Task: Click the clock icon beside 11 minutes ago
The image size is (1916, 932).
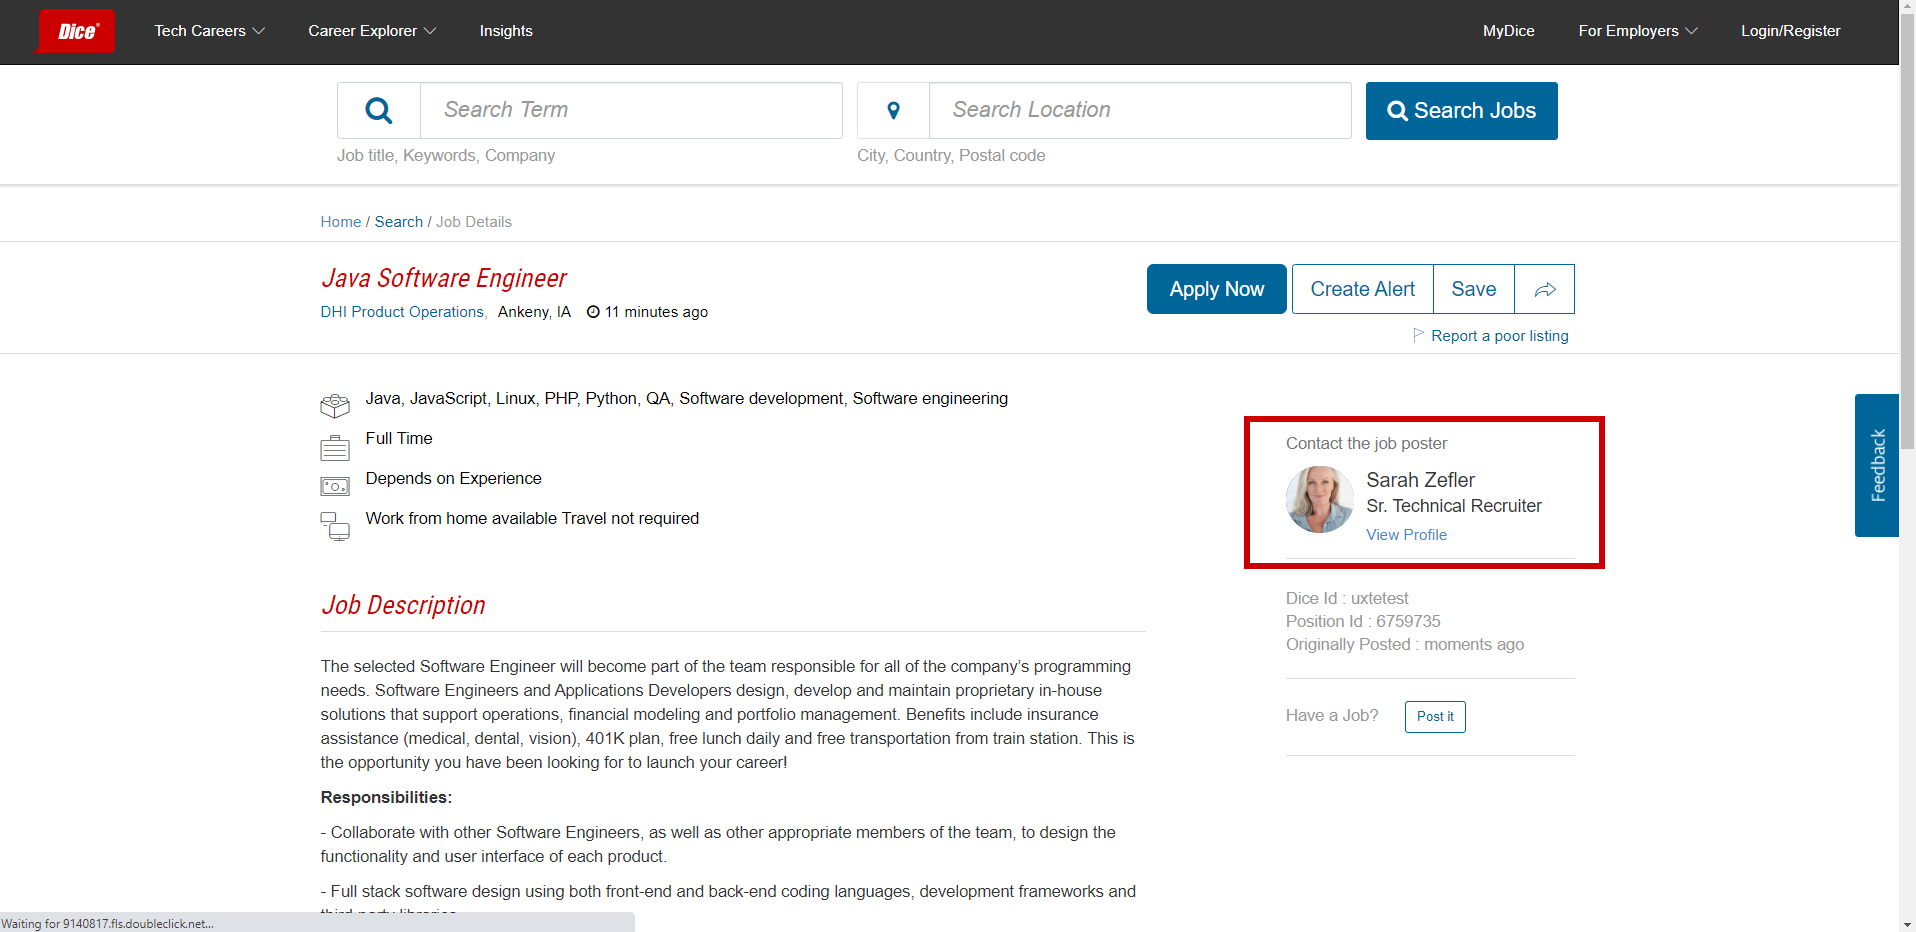Action: (592, 312)
